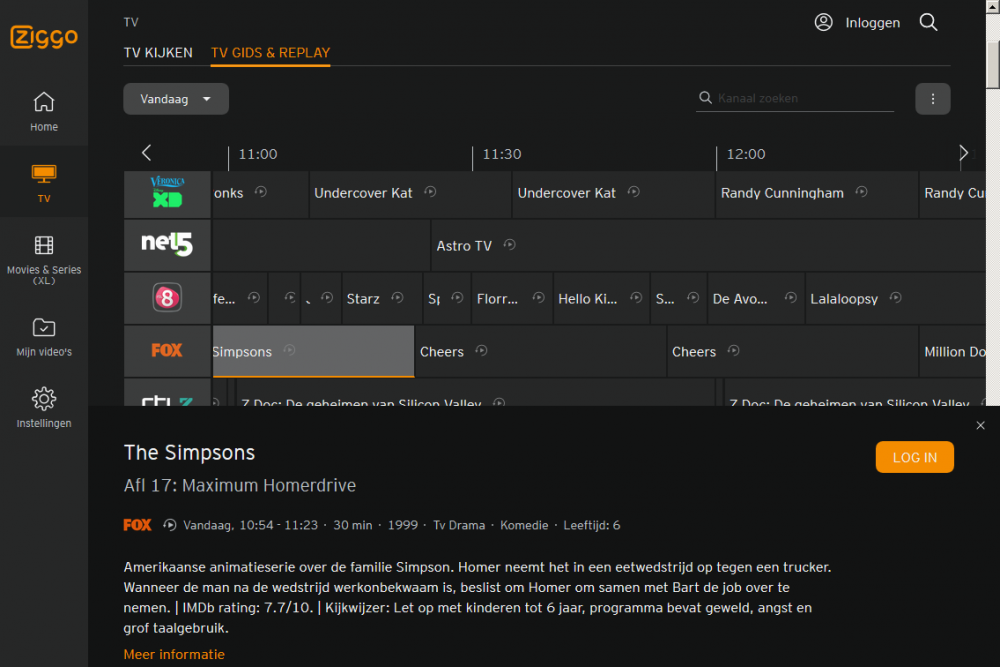Viewport: 1000px width, 667px height.
Task: Click replay icon next to Starz
Action: click(x=397, y=298)
